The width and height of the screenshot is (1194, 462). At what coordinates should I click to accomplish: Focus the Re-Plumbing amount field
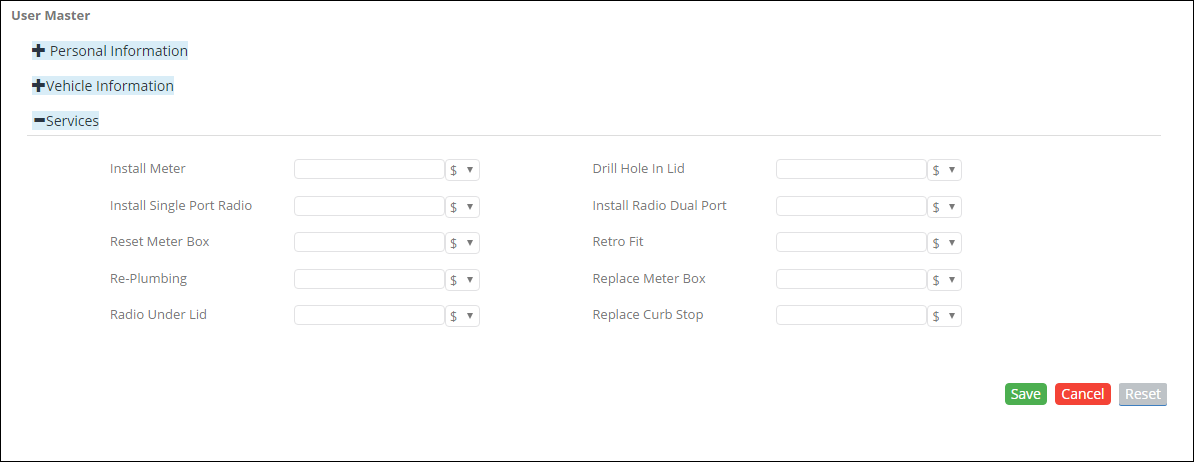(369, 279)
